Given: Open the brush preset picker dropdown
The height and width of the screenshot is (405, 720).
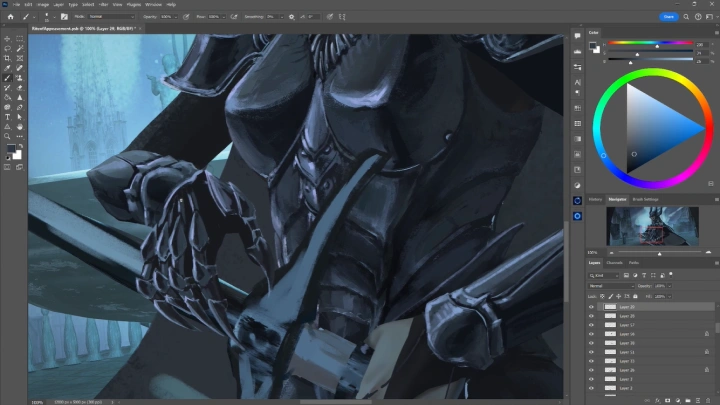Looking at the screenshot, I should pos(54,17).
